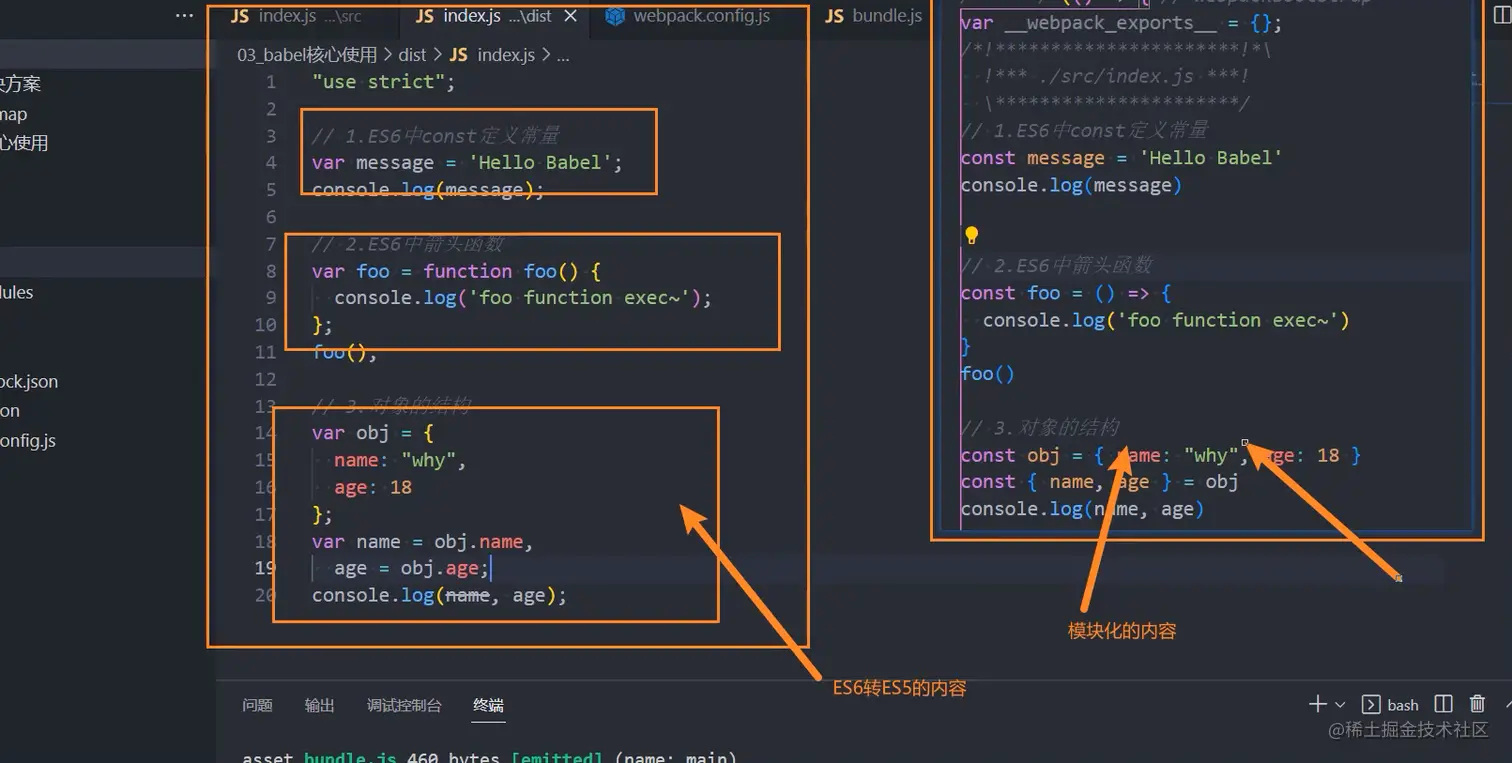This screenshot has width=1512, height=763.
Task: Expand the breadcrumb trailing ellipsis symbol list
Action: point(562,55)
